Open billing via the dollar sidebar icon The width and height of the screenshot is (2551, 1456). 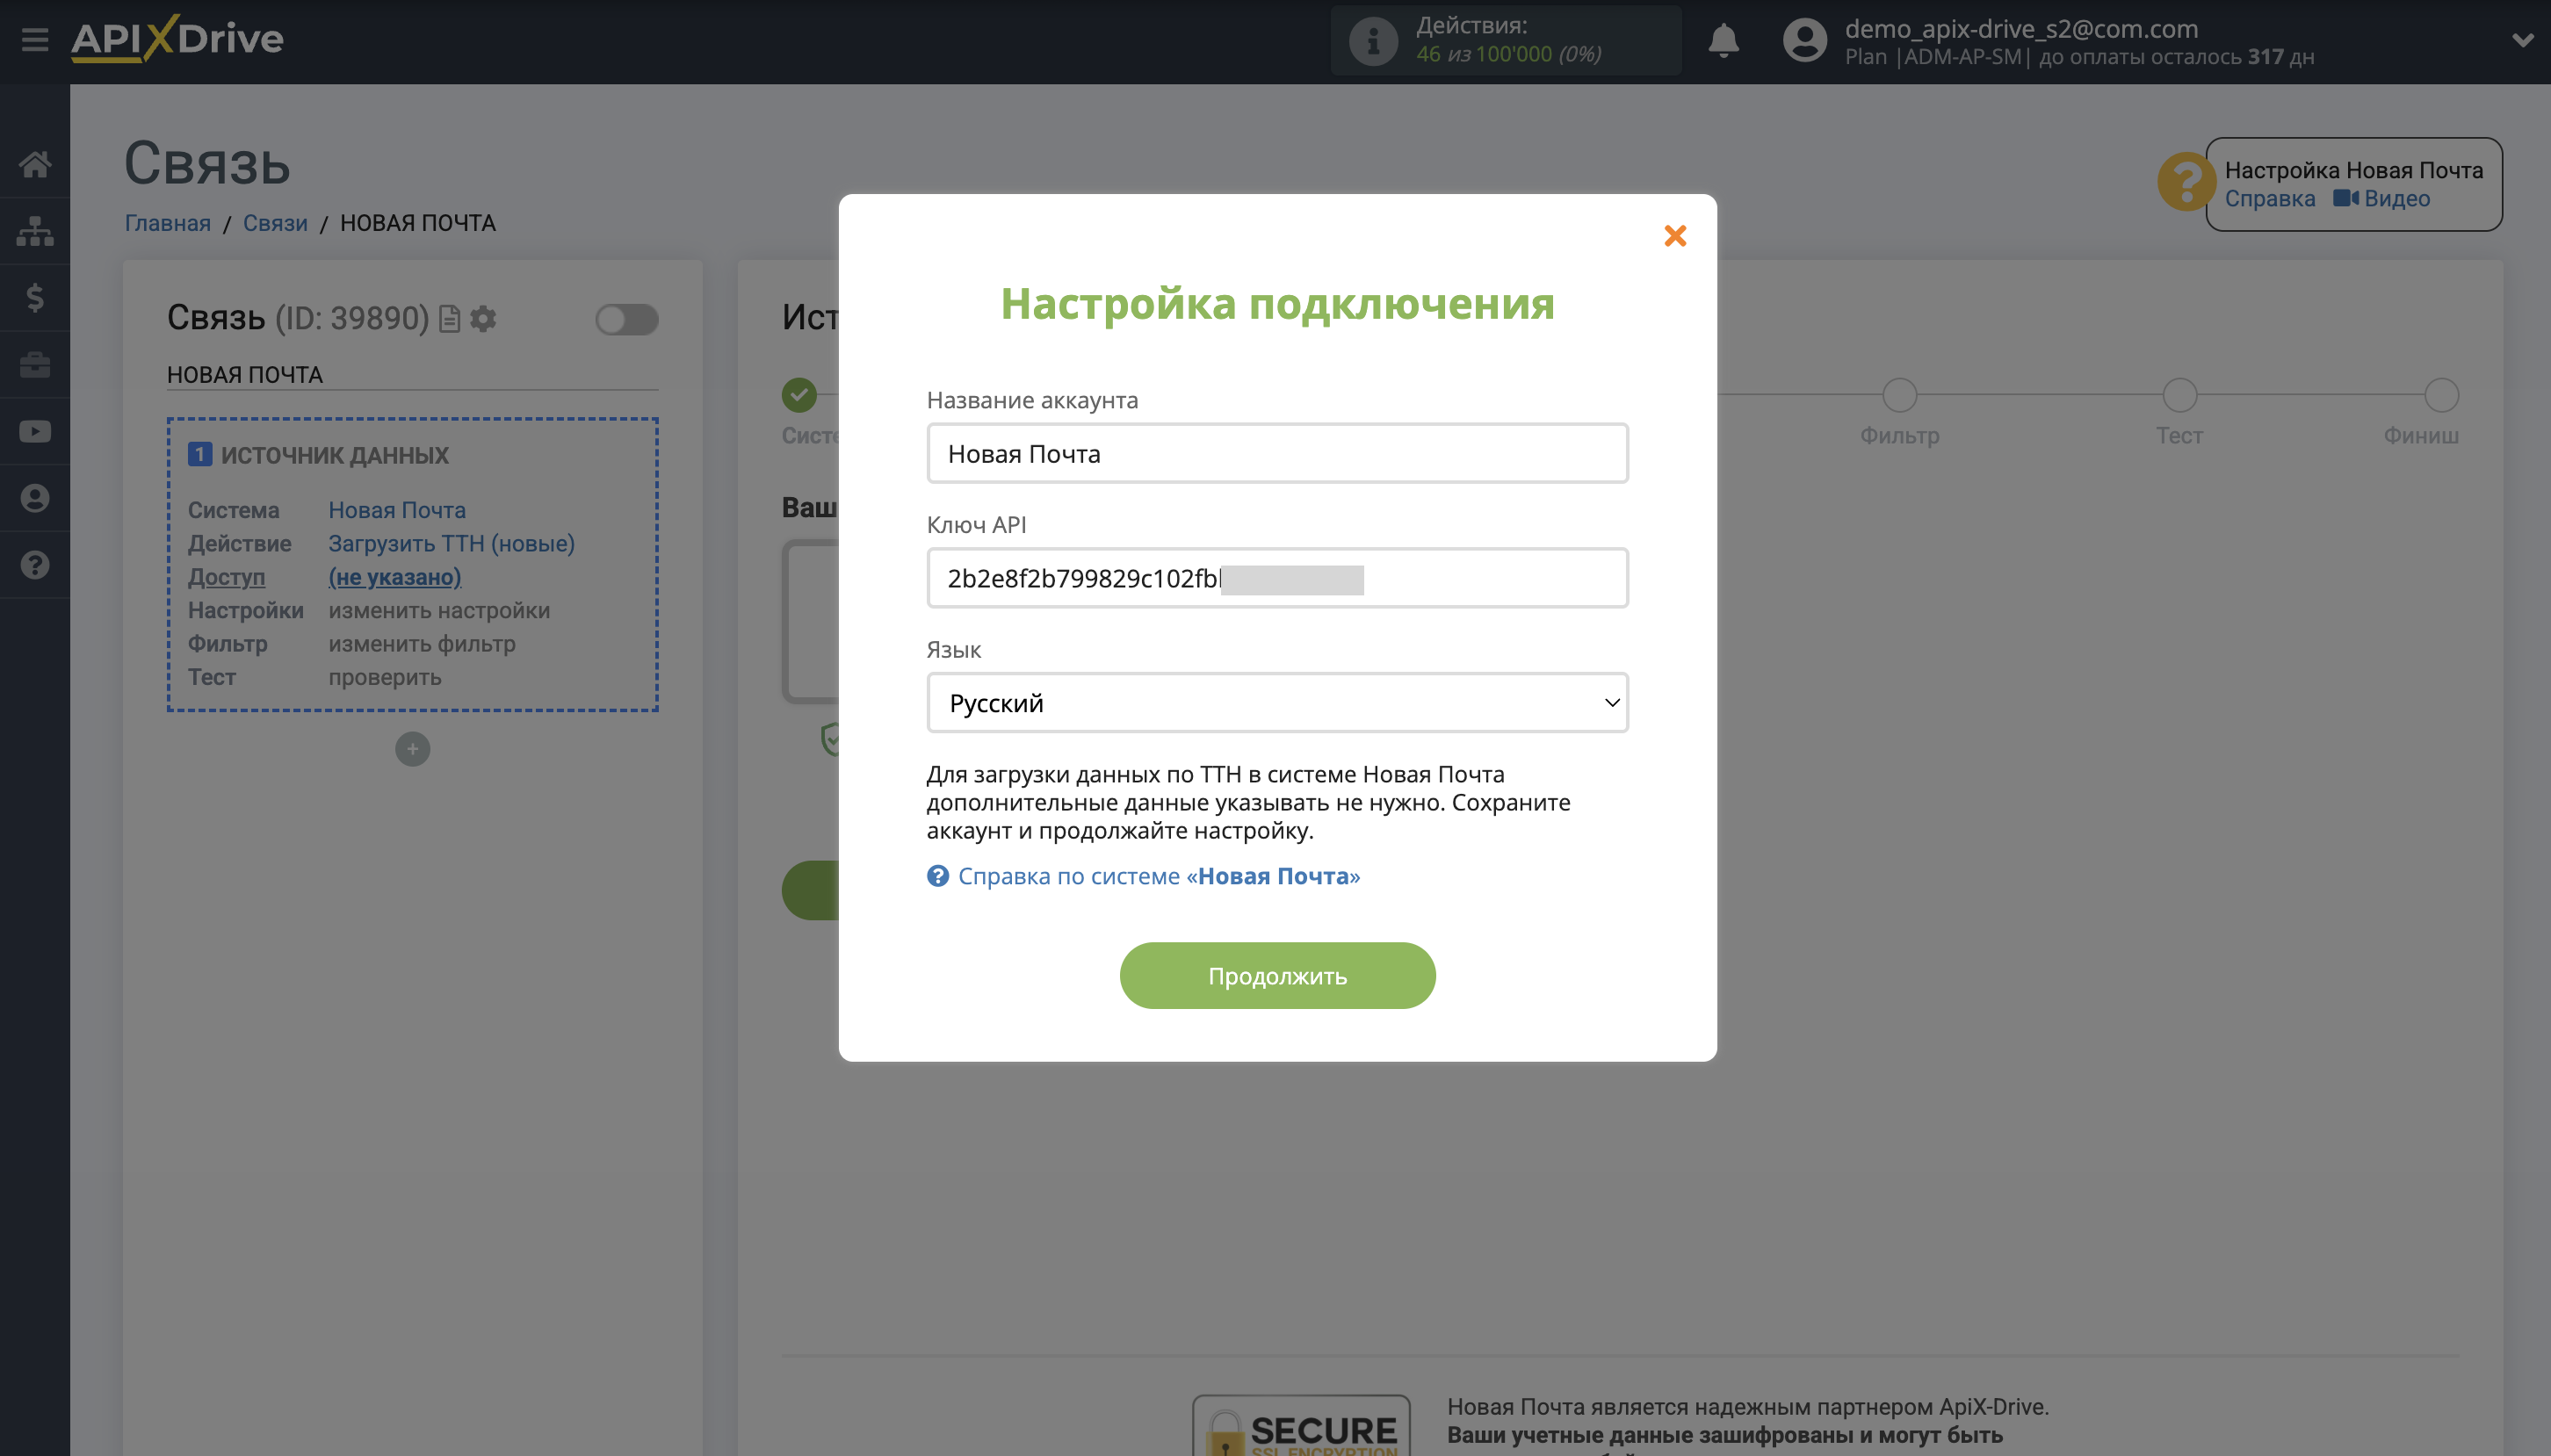tap(35, 298)
